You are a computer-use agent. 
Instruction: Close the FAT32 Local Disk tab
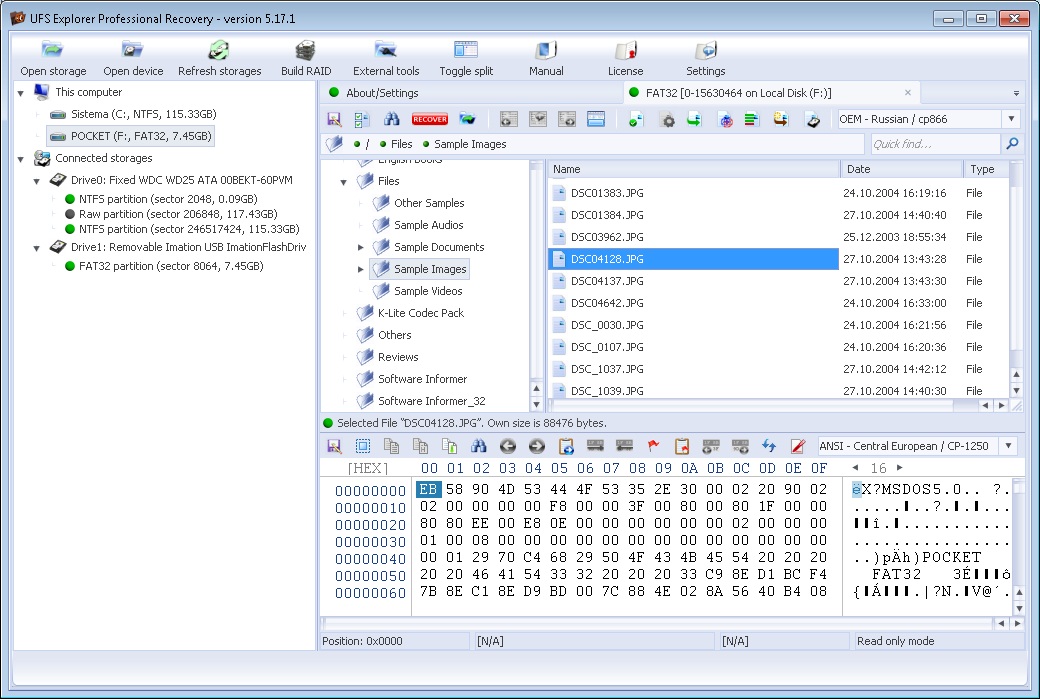pos(907,93)
